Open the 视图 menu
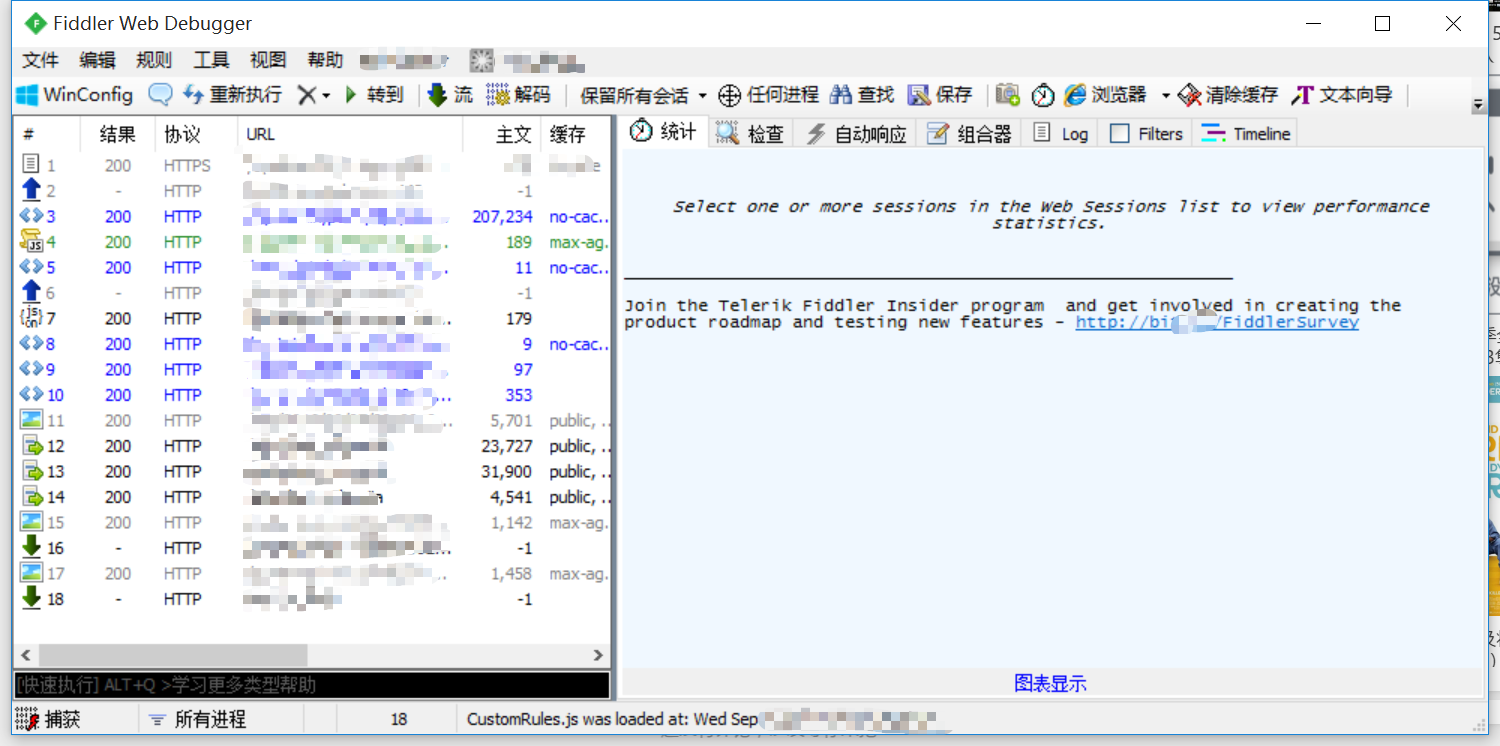The image size is (1500, 746). pos(268,61)
